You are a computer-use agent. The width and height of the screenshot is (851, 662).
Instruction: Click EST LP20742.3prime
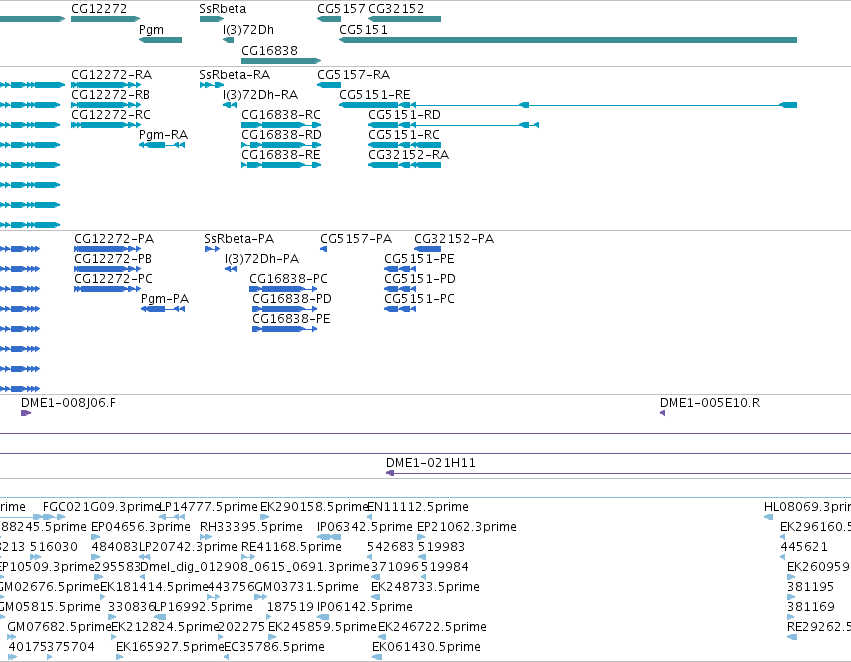click(145, 557)
